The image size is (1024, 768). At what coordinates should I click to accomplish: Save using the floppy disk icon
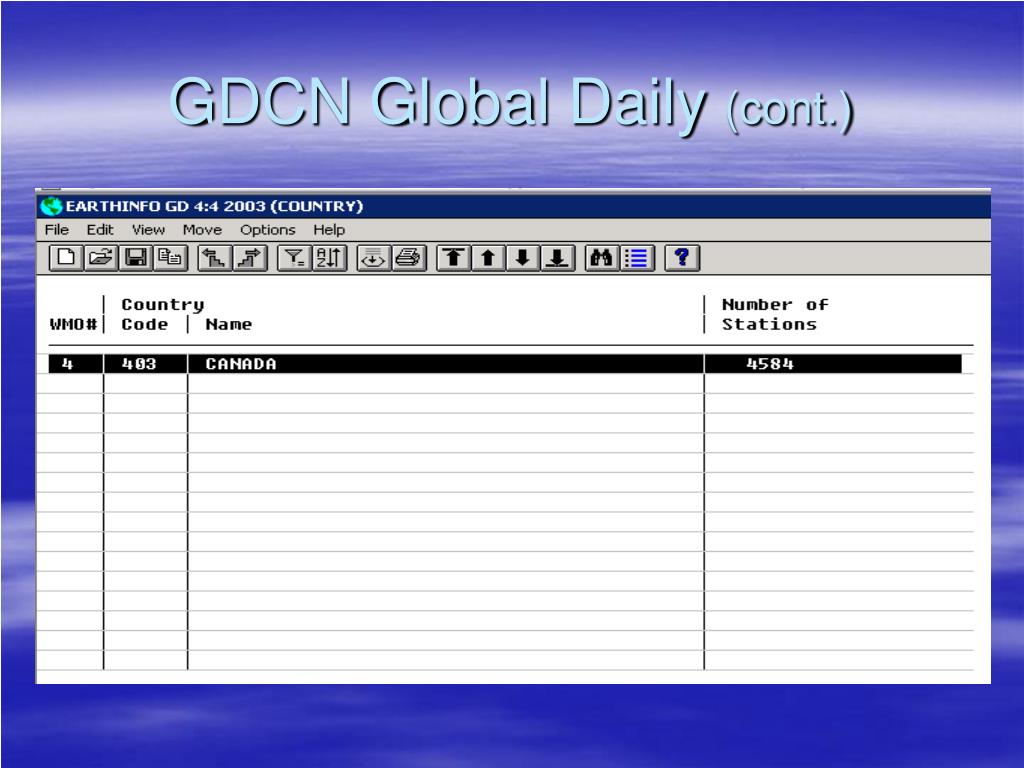[136, 257]
